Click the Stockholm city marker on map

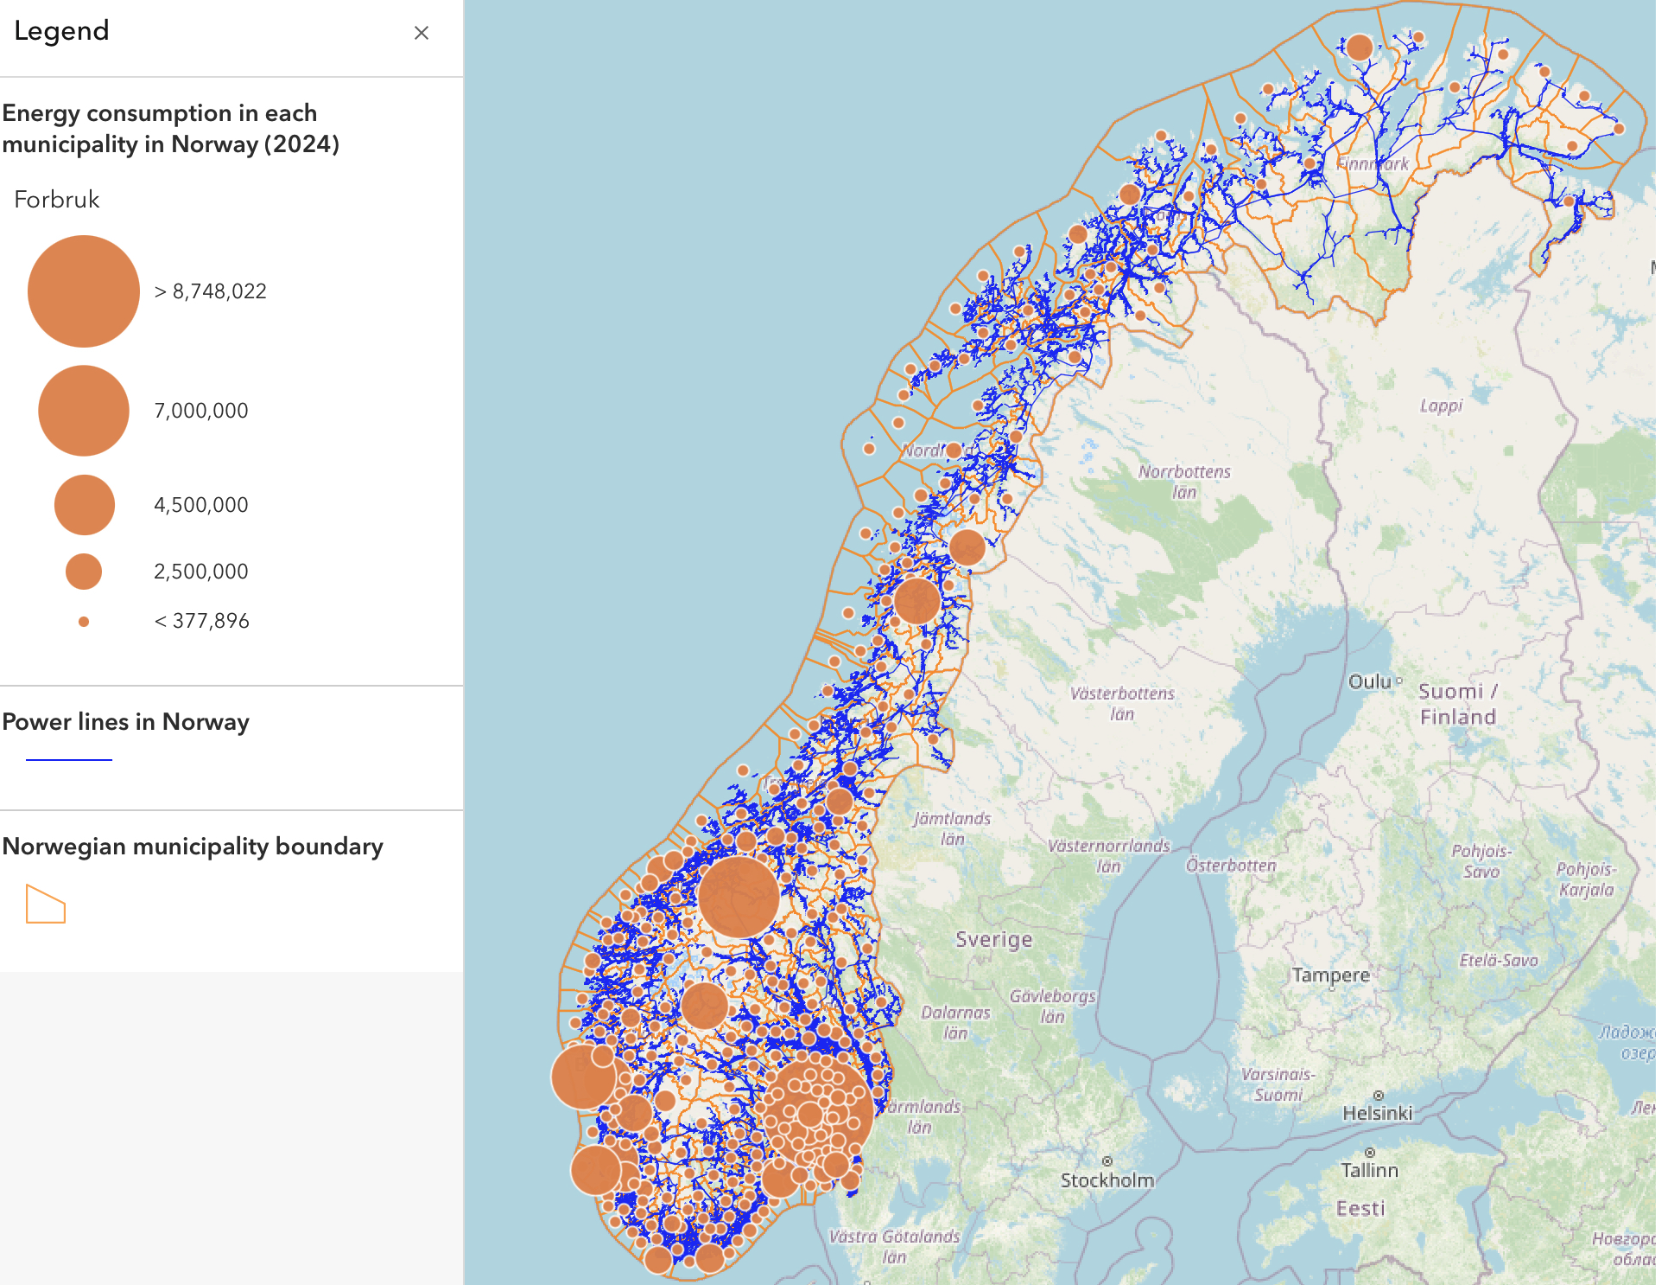(x=1107, y=1161)
